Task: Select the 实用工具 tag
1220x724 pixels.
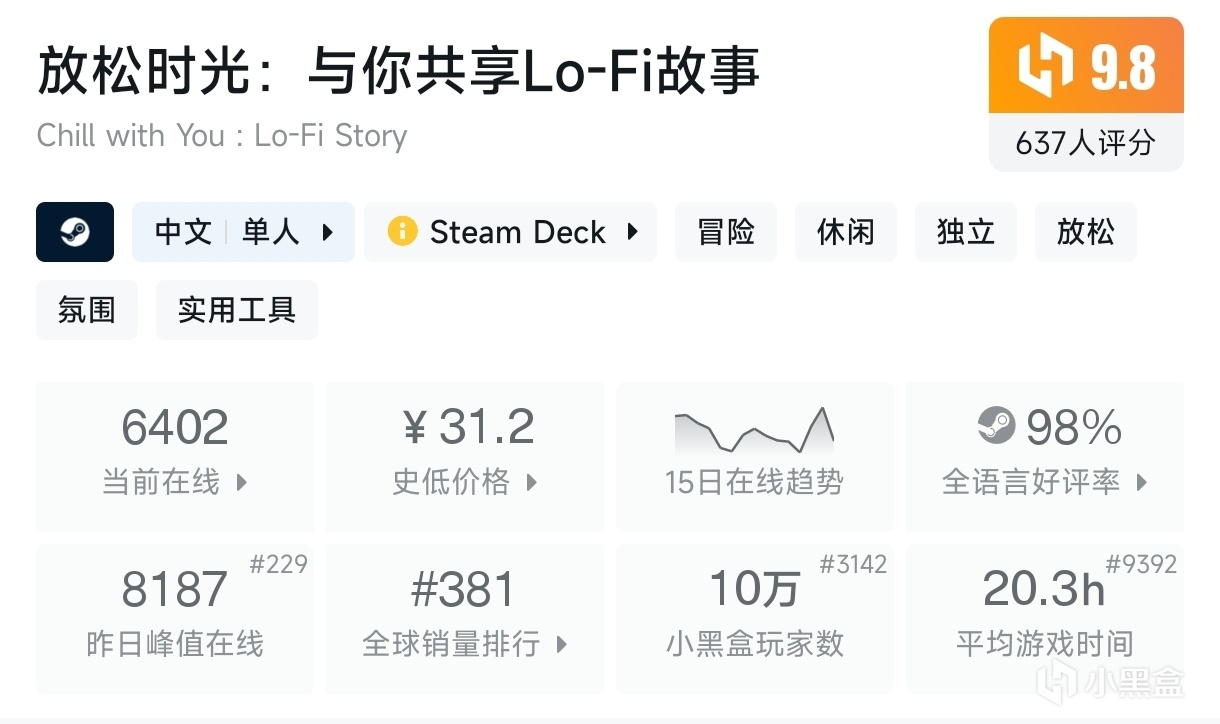Action: pos(237,310)
